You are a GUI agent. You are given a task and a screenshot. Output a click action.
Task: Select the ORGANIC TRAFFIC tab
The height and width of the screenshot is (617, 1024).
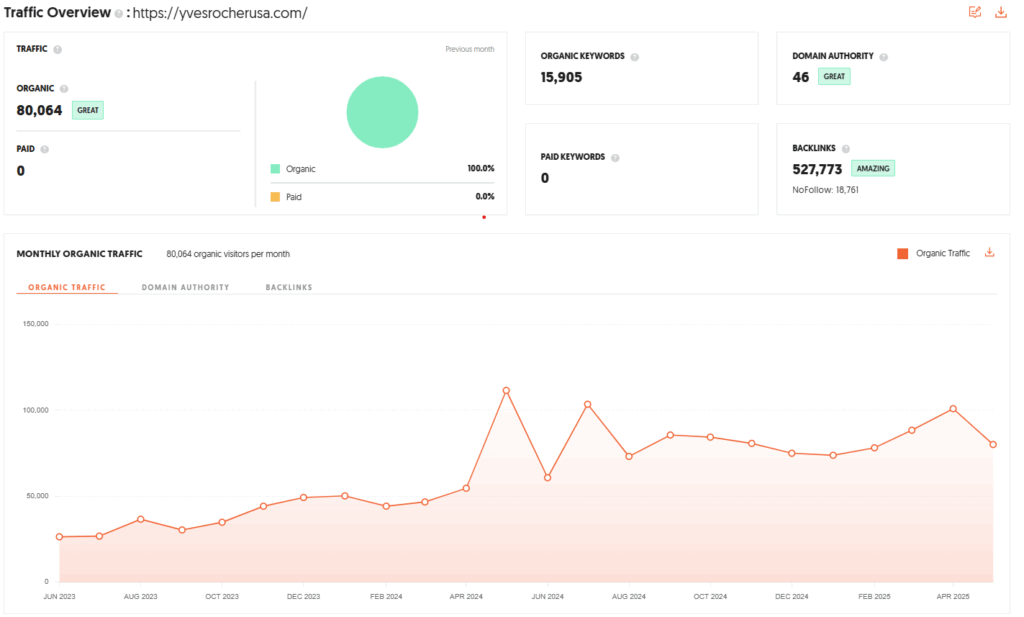pos(67,287)
